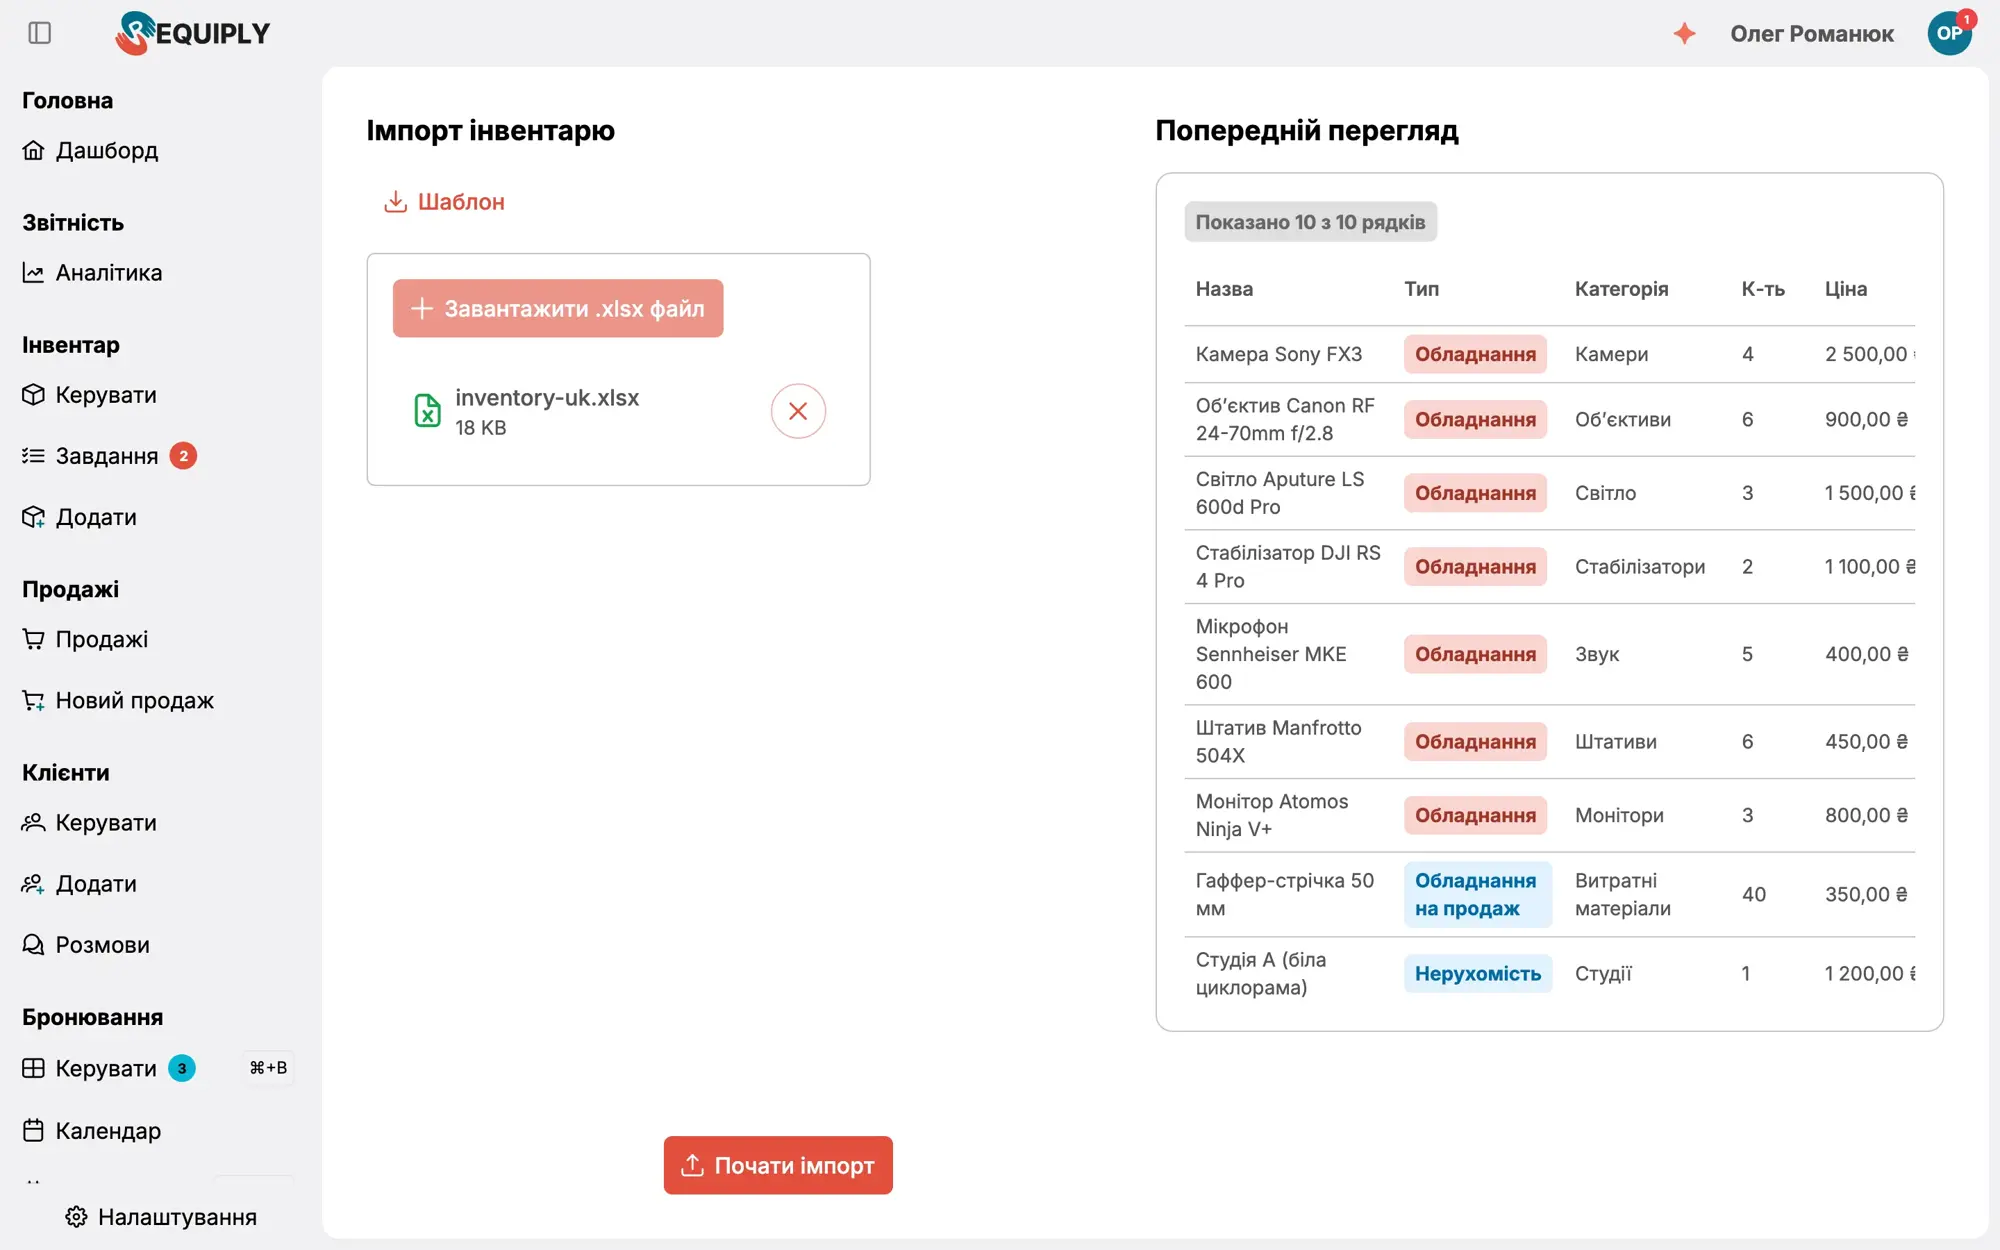Screen dimensions: 2000x1250
Task: Click the Додати box icon under Інвентар
Action: [34, 517]
